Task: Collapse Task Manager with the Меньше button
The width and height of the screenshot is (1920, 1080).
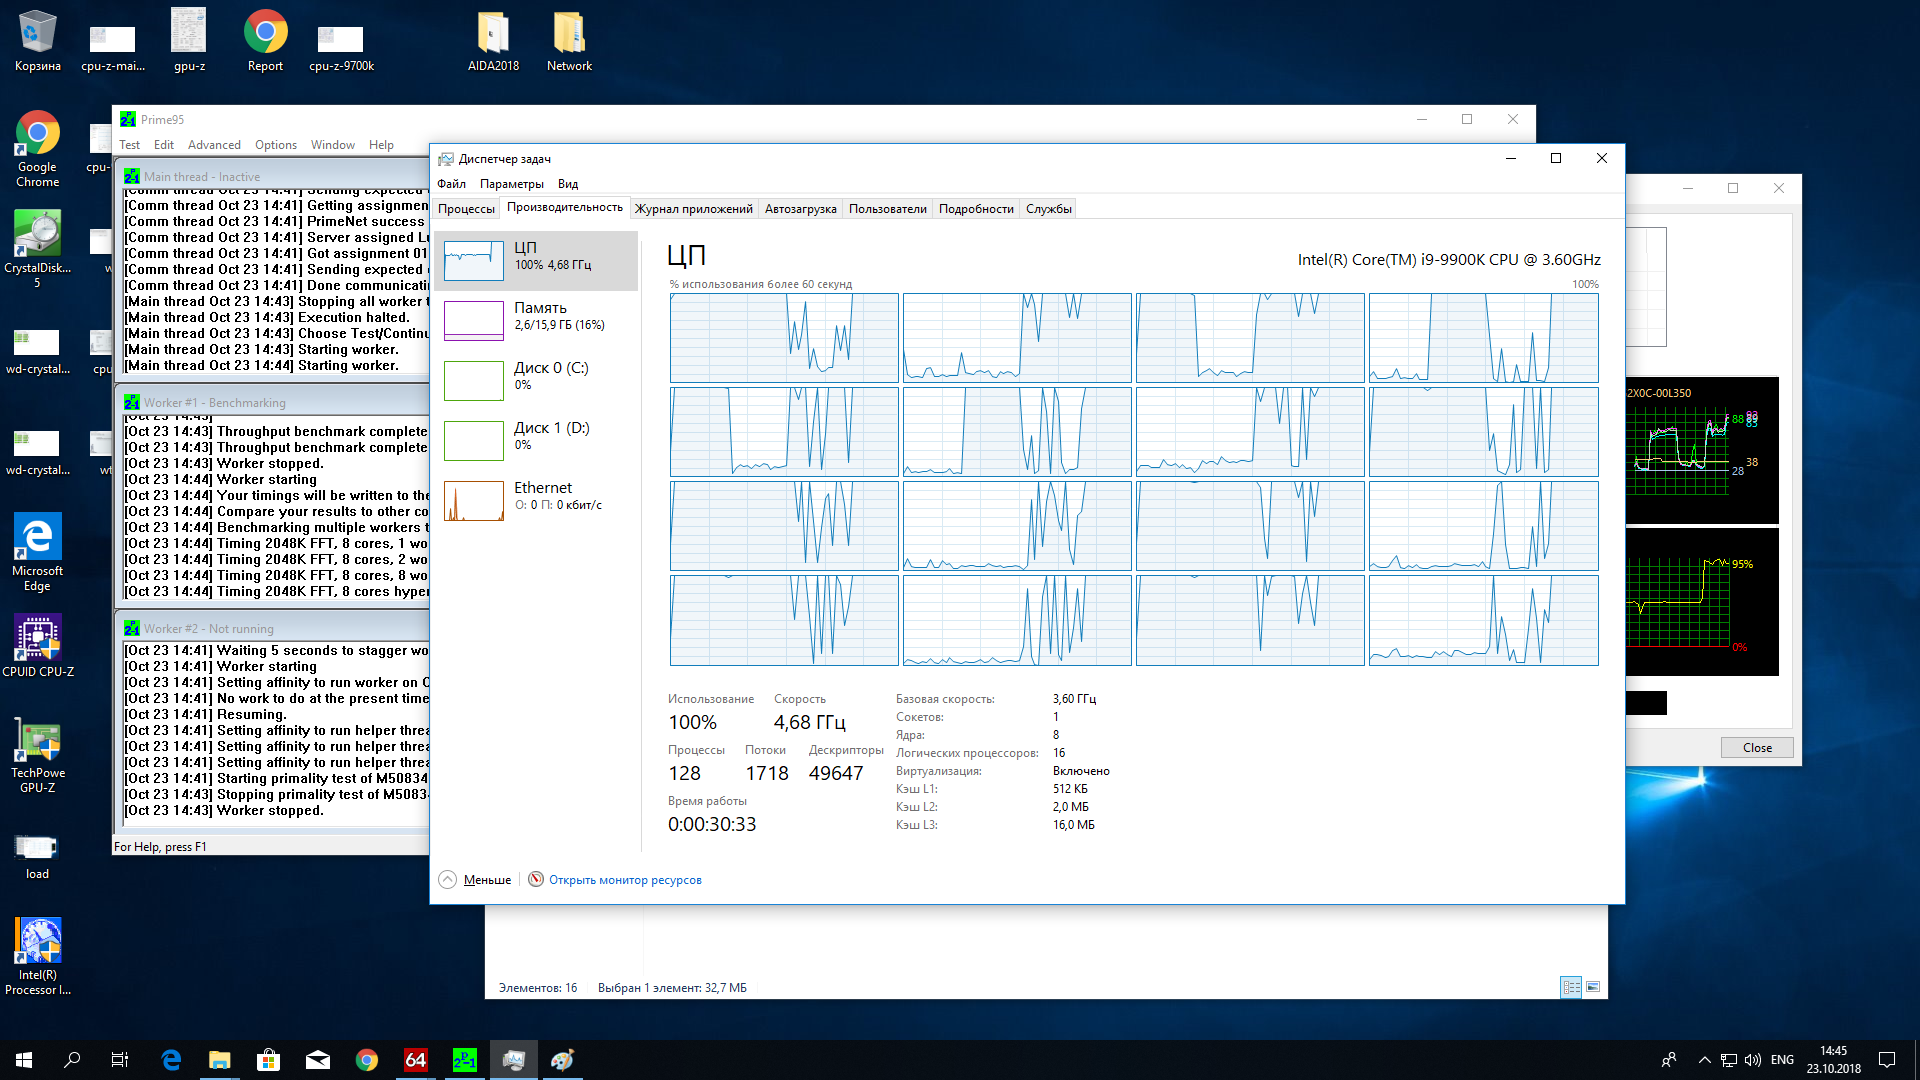Action: [x=475, y=880]
